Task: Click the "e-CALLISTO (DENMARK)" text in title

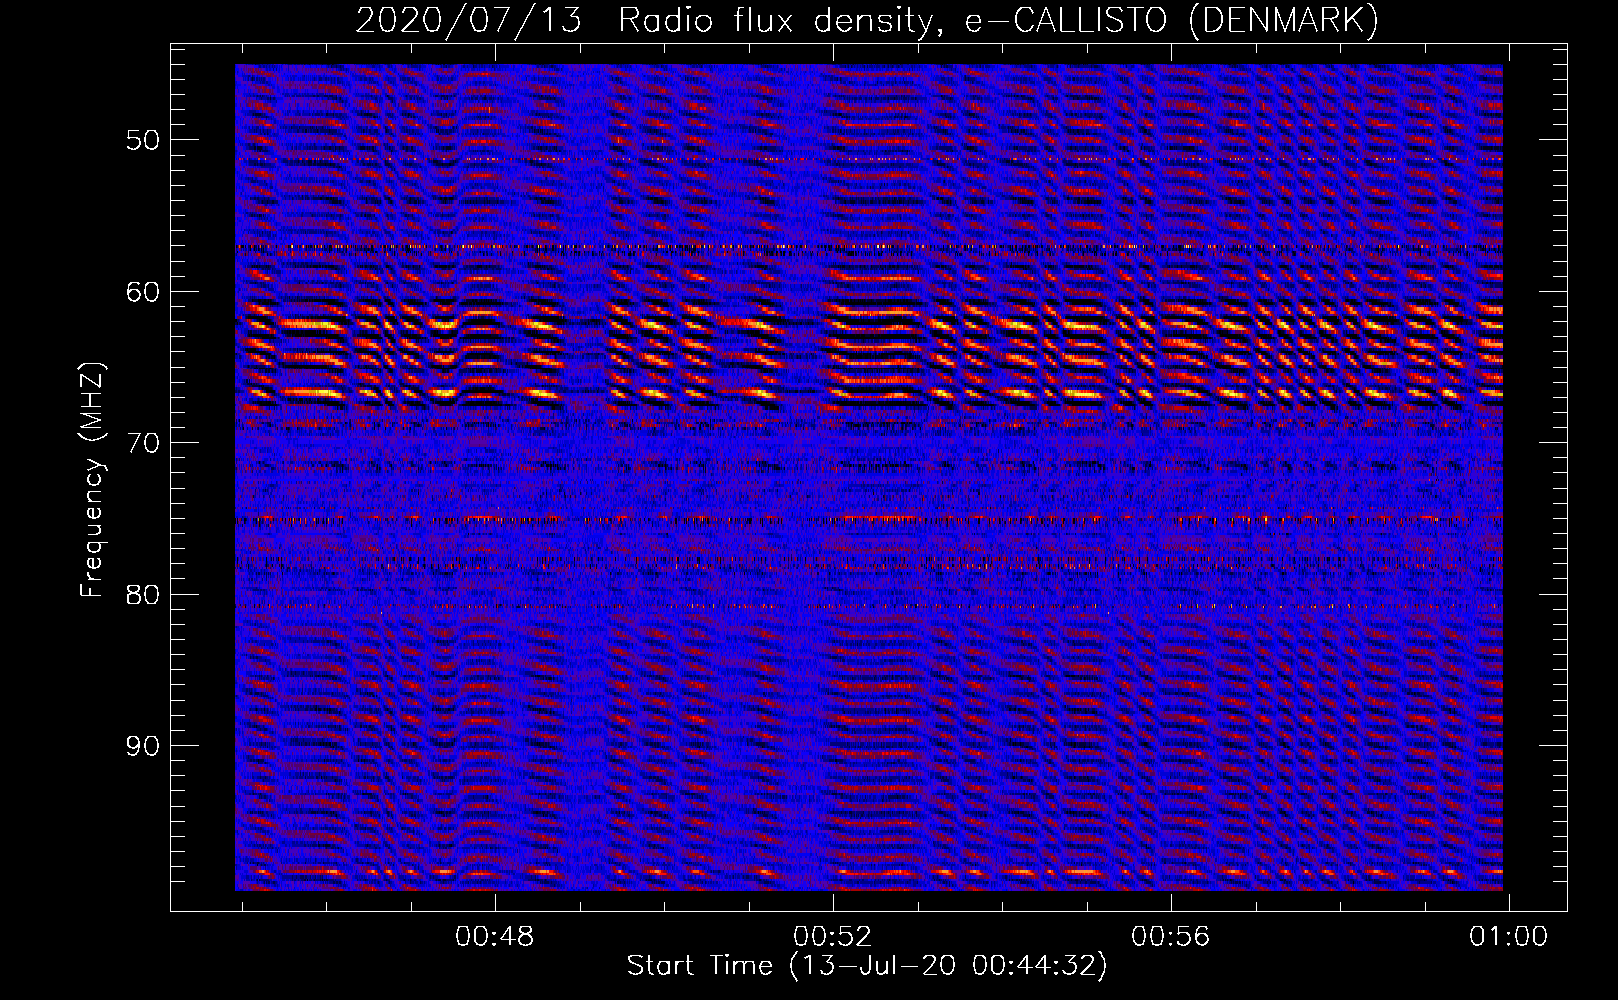Action: point(1171,20)
